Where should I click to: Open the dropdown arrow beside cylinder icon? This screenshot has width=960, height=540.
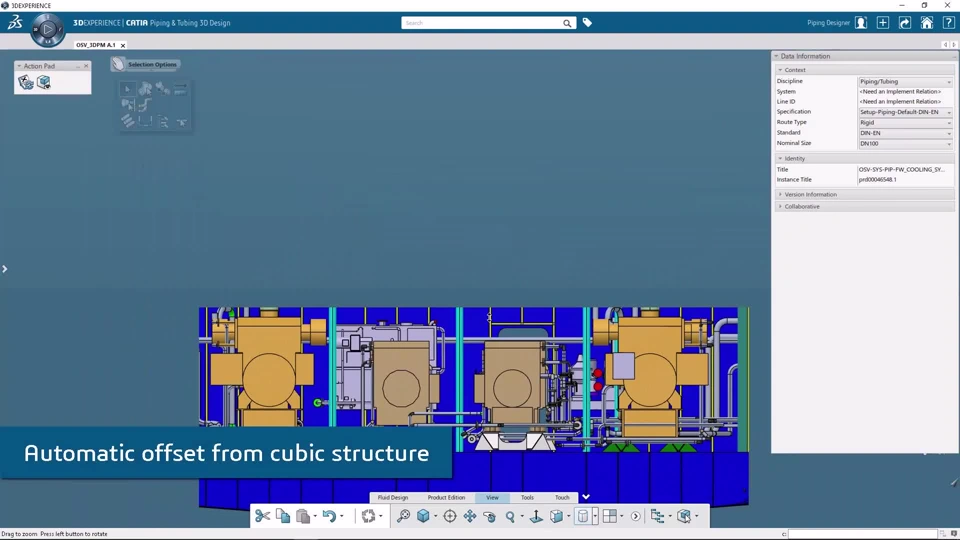click(x=594, y=516)
